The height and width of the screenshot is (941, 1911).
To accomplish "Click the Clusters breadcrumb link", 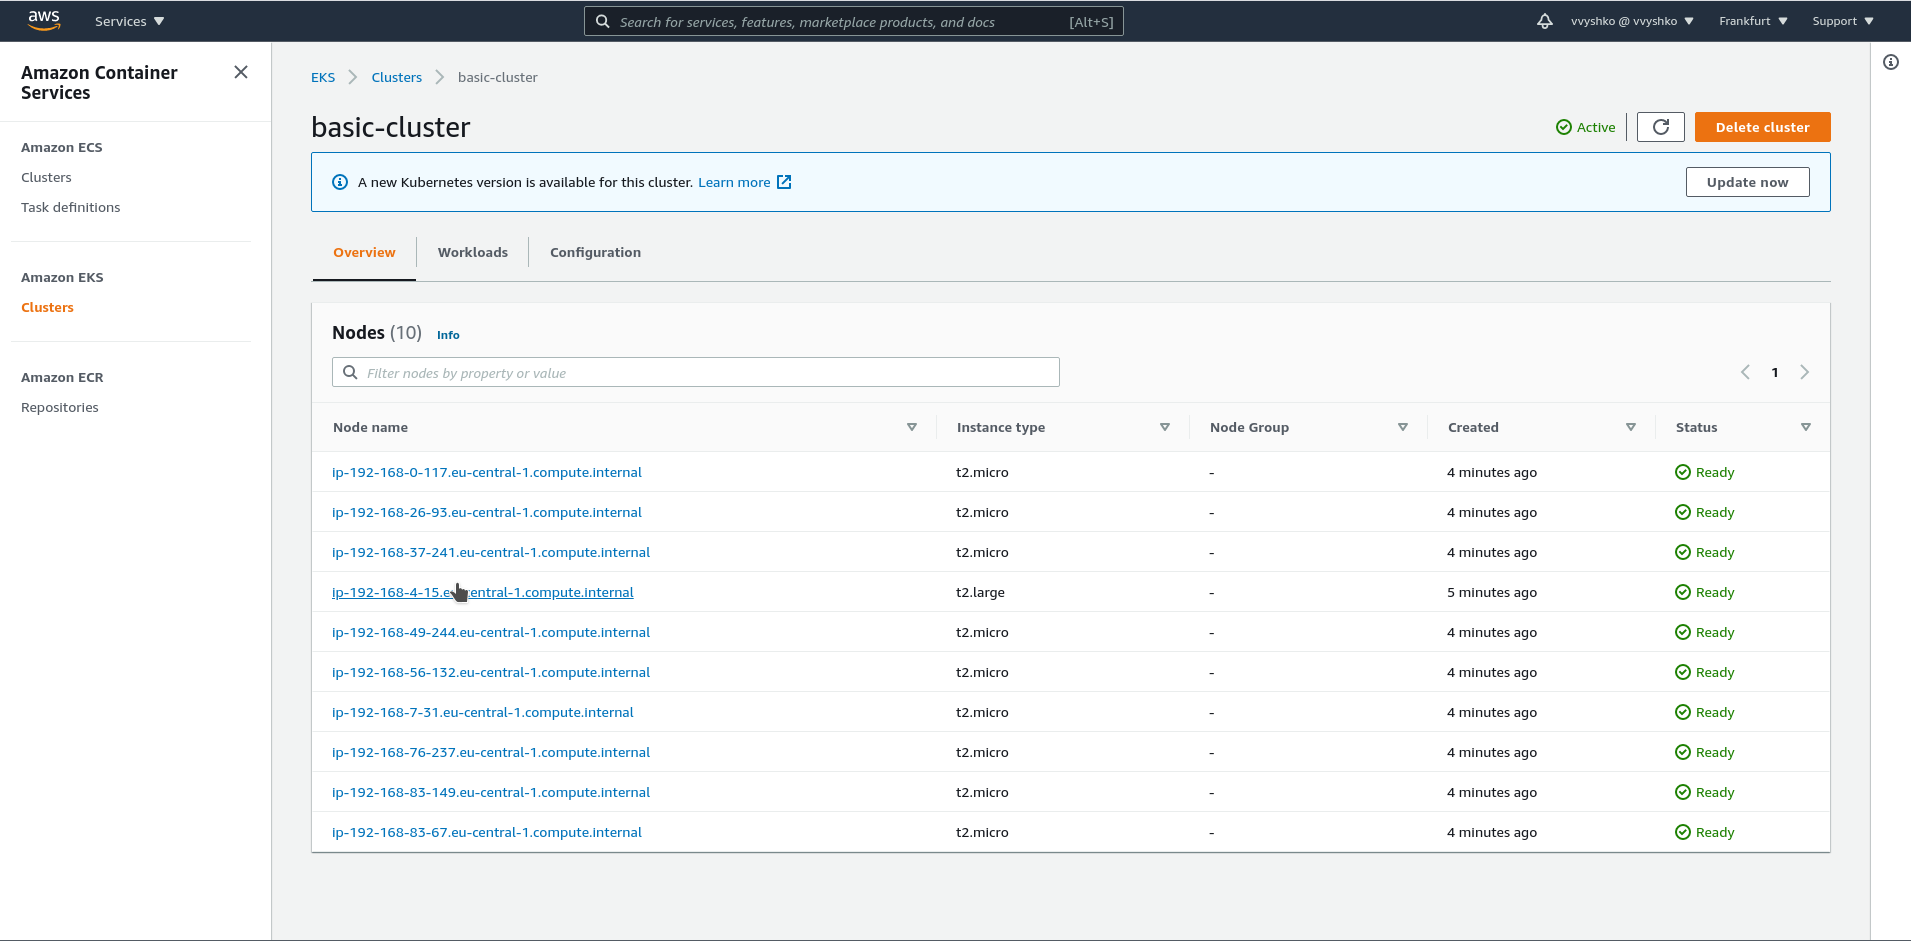I will click(x=397, y=77).
